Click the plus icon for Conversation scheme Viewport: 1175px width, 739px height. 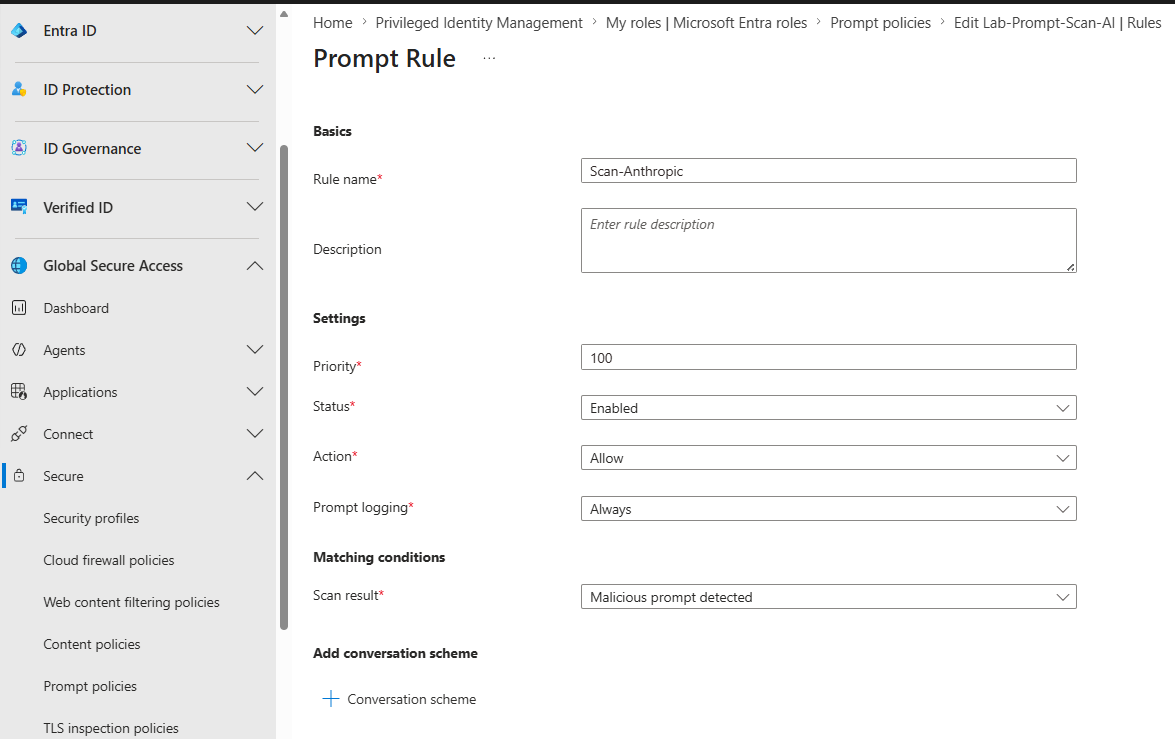tap(330, 699)
